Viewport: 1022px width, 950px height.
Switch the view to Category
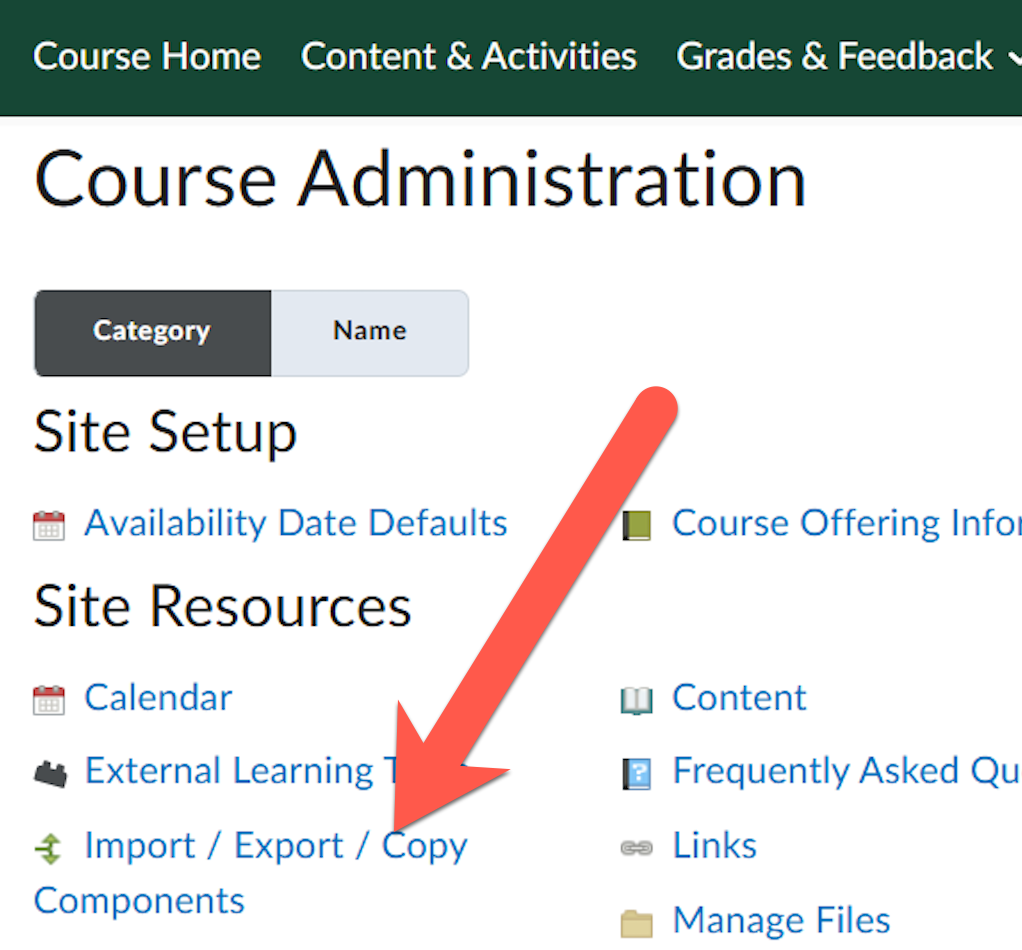click(x=152, y=332)
